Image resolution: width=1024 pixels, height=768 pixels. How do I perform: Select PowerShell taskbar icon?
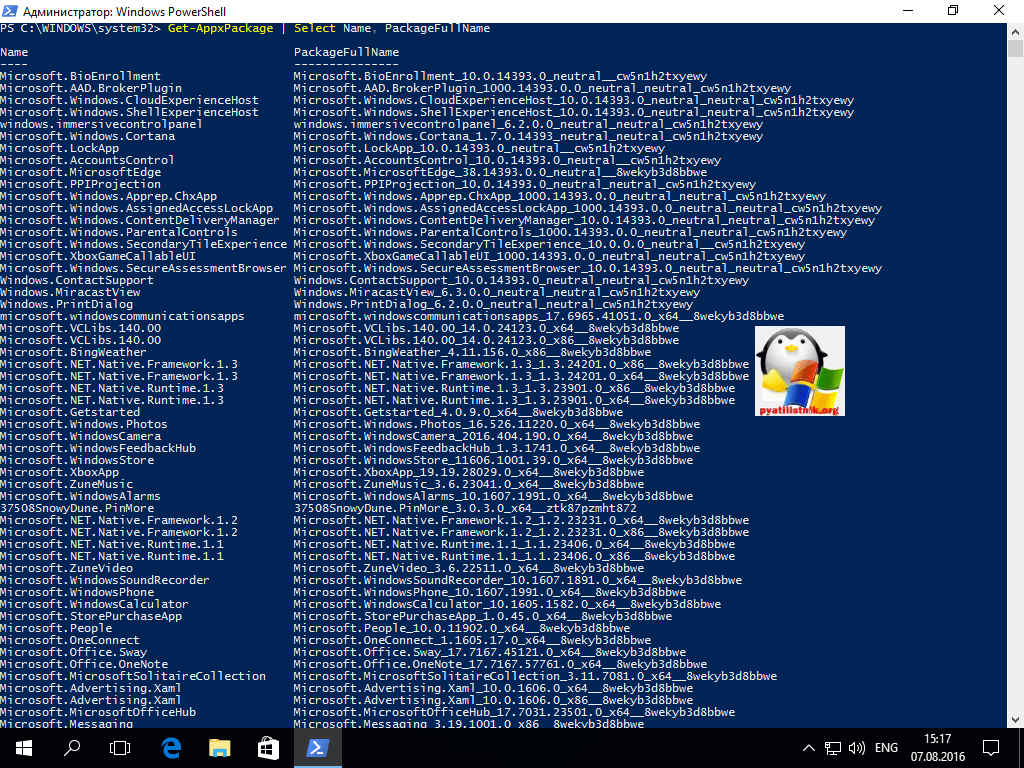pos(317,748)
